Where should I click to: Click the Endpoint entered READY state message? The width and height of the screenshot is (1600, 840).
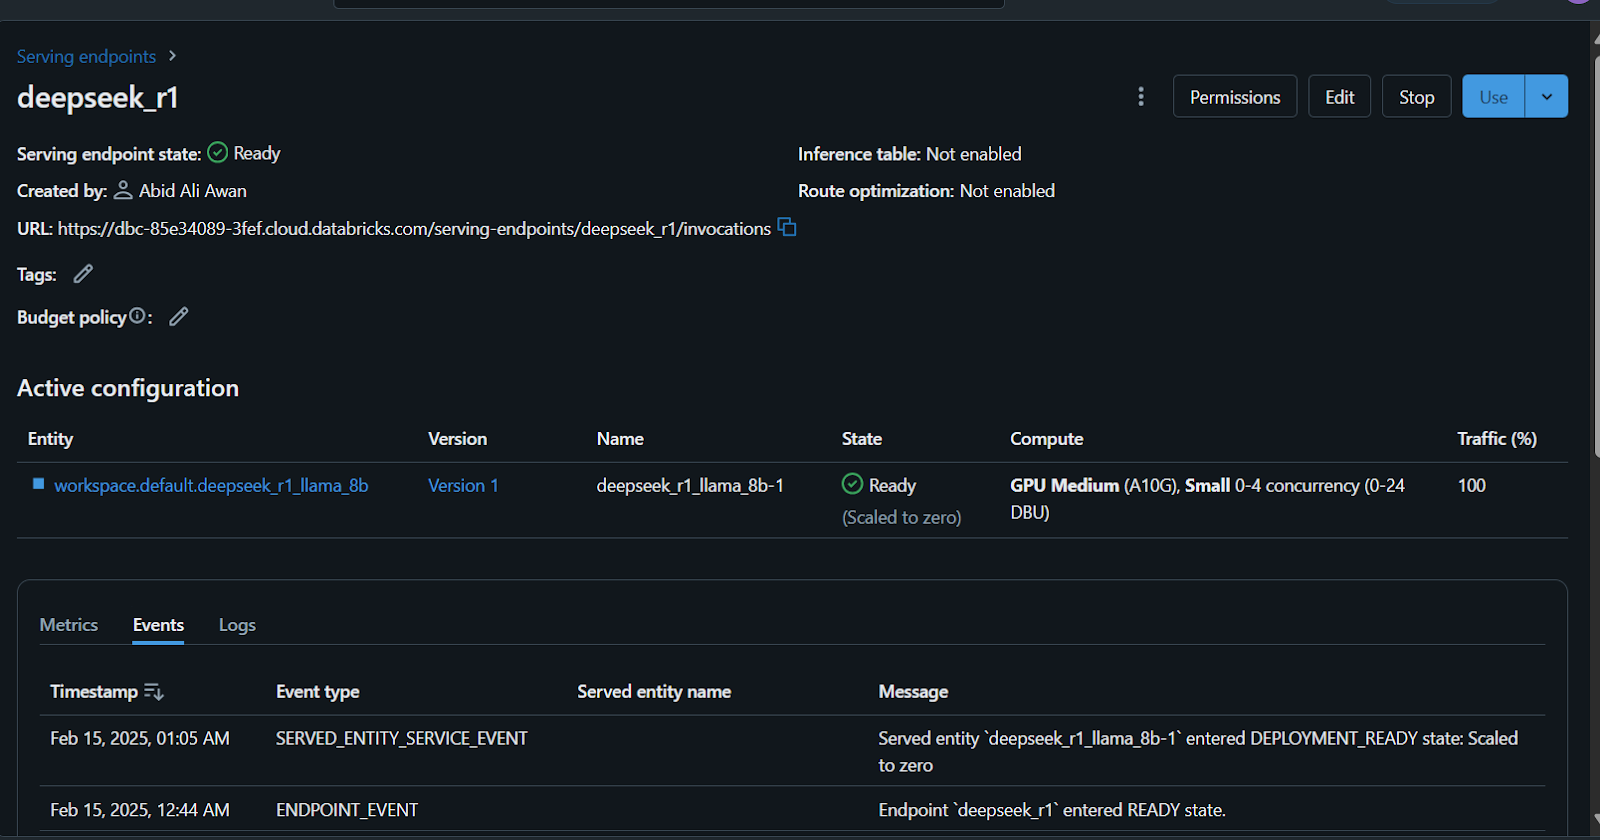pyautogui.click(x=1052, y=810)
